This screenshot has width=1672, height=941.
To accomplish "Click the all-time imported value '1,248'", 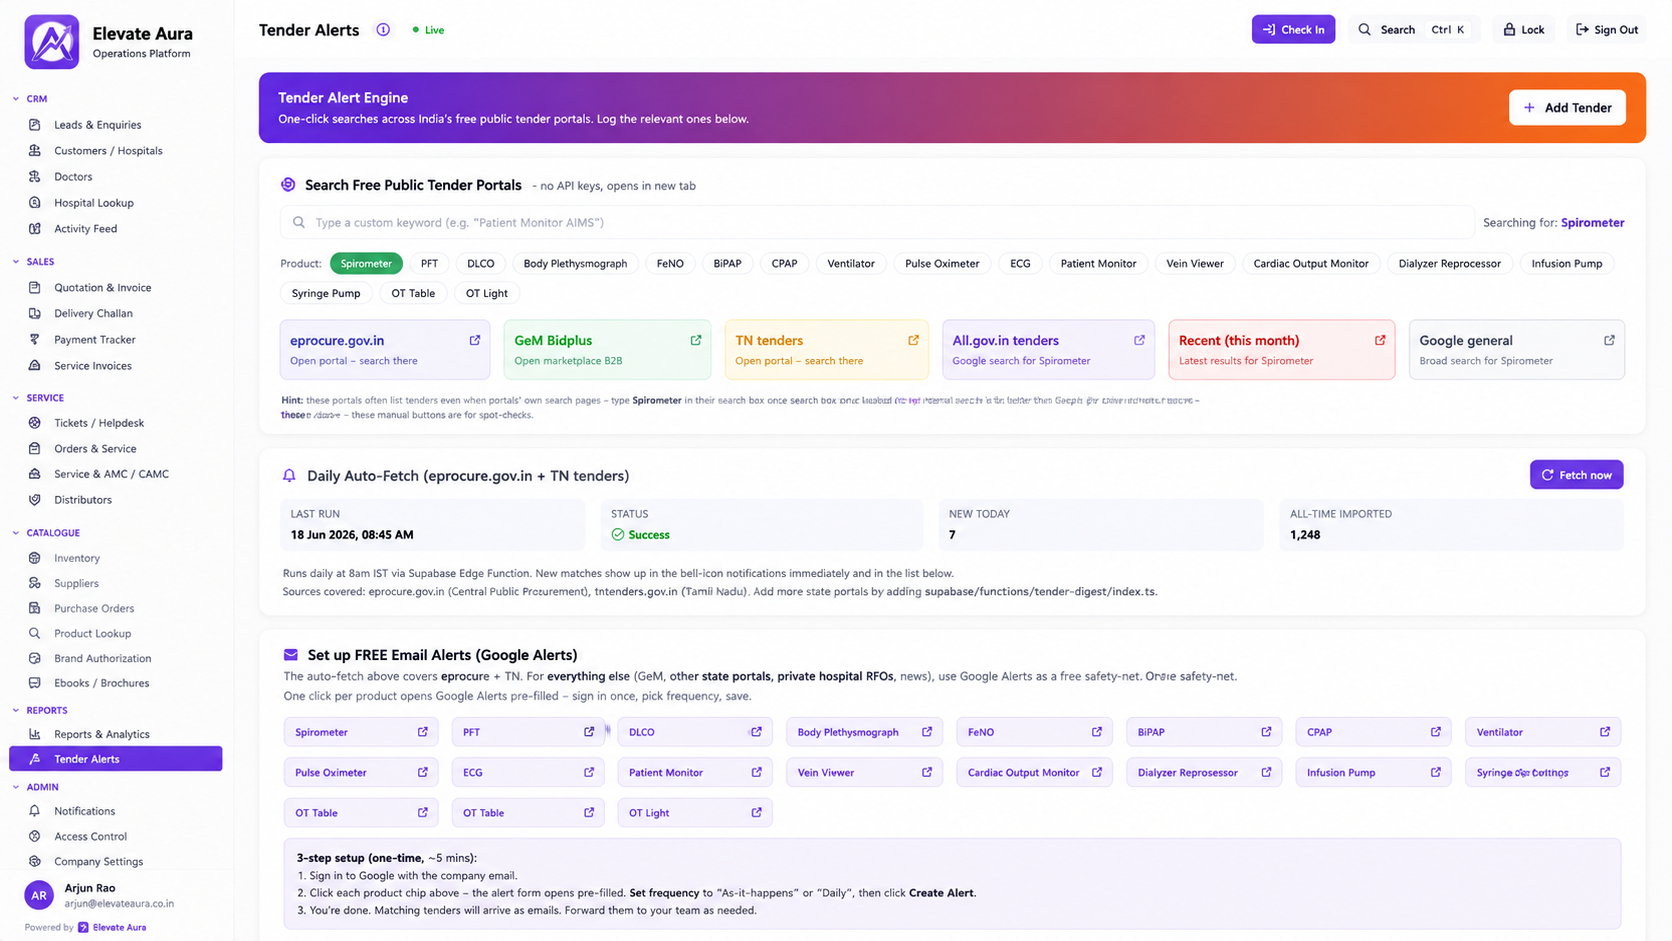I will pos(1305,535).
